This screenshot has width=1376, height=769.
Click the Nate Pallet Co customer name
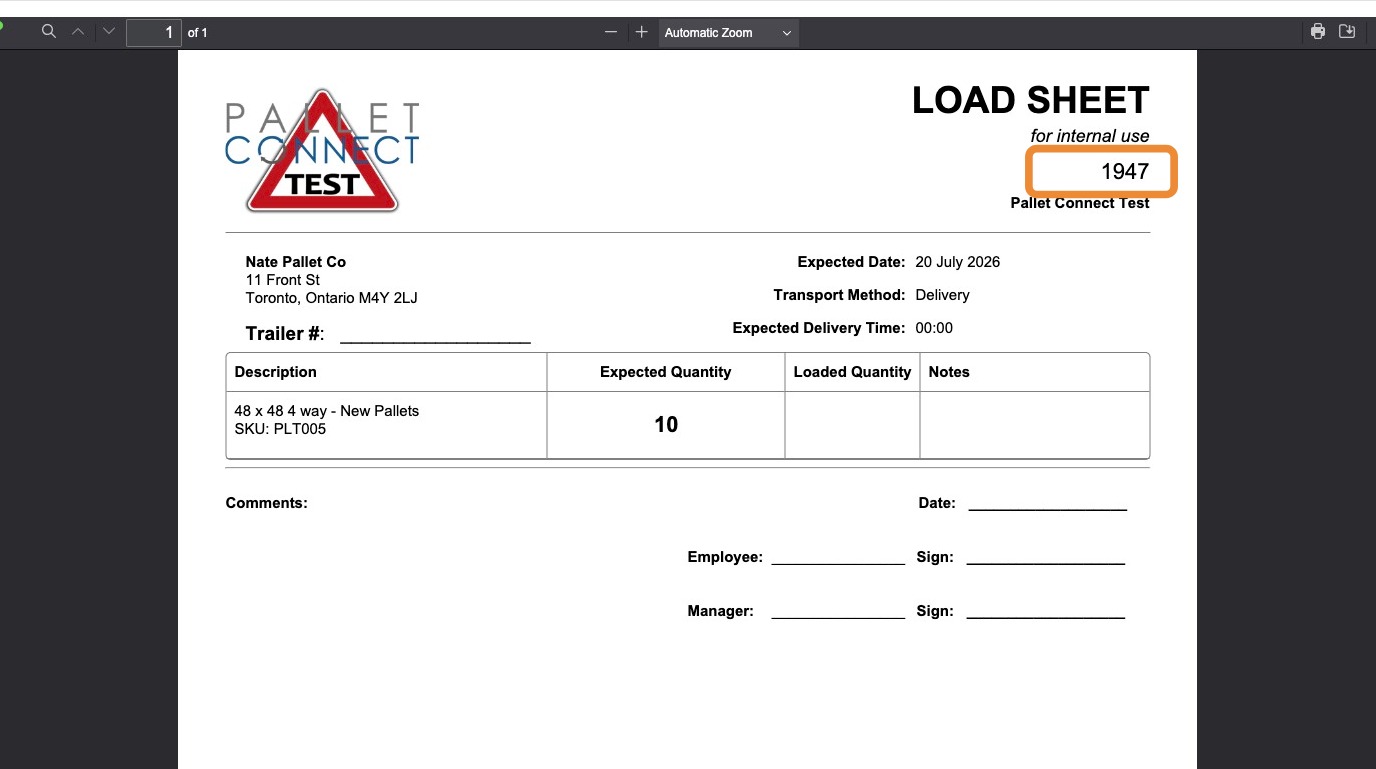pos(296,262)
